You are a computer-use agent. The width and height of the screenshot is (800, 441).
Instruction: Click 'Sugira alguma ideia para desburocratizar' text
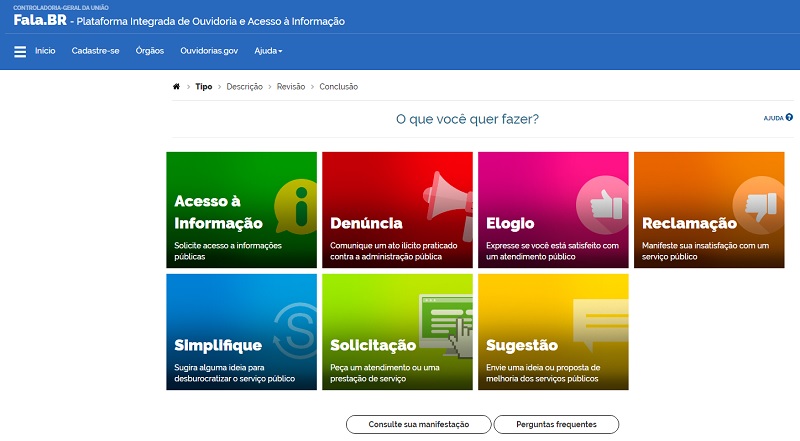(234, 373)
